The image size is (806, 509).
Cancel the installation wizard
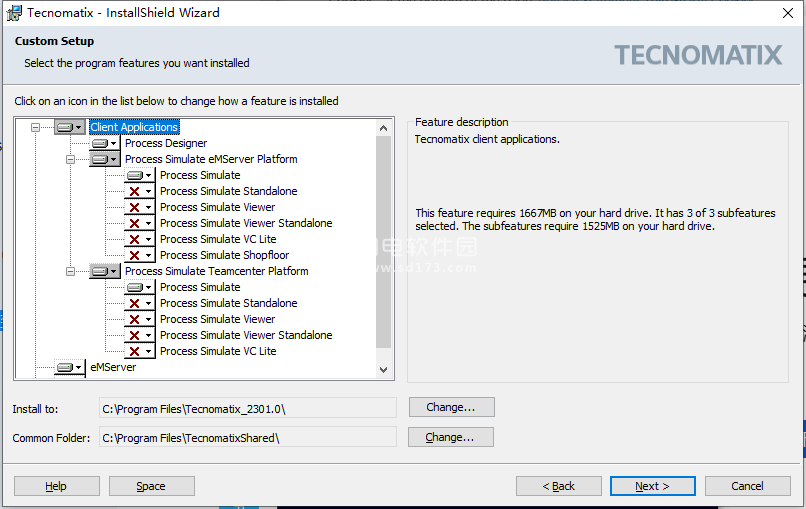[x=747, y=486]
